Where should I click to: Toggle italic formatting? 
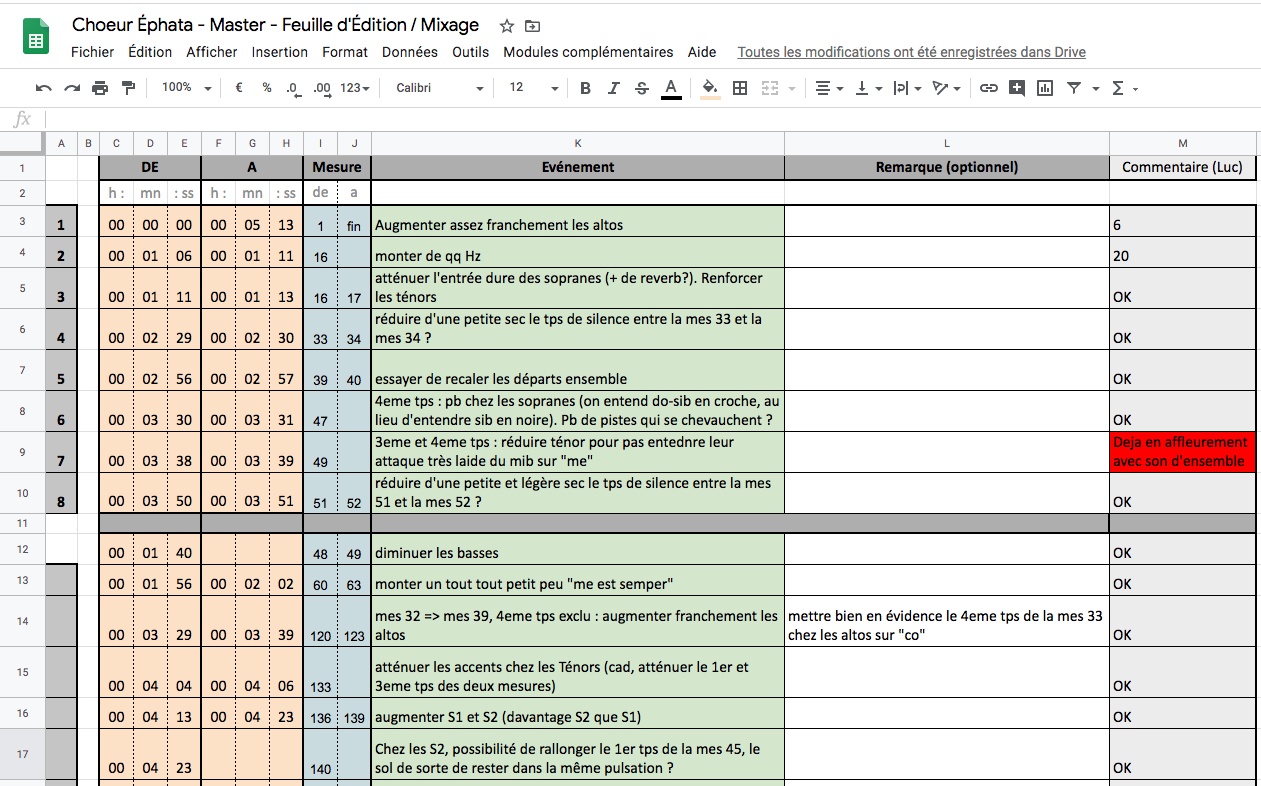click(614, 88)
